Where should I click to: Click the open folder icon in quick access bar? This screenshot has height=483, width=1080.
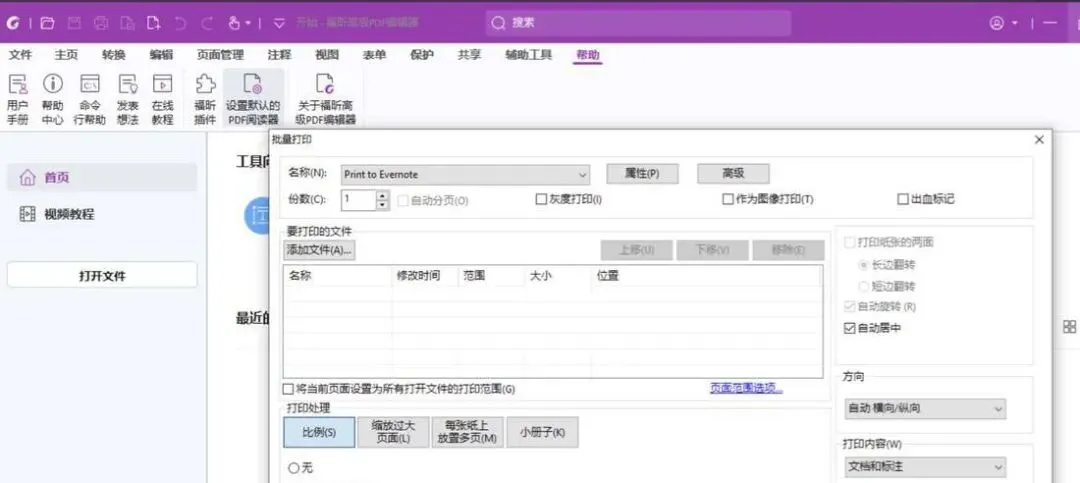[47, 23]
